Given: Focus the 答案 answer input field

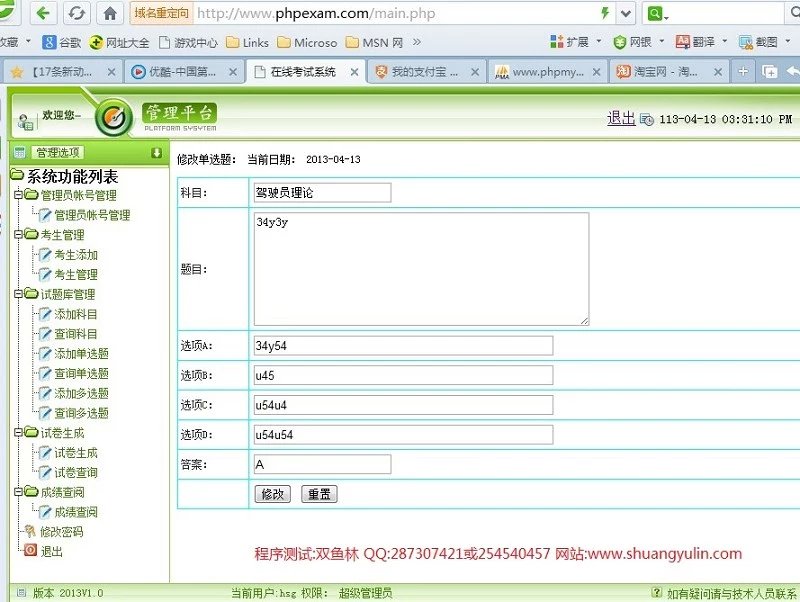Looking at the screenshot, I should coord(322,464).
